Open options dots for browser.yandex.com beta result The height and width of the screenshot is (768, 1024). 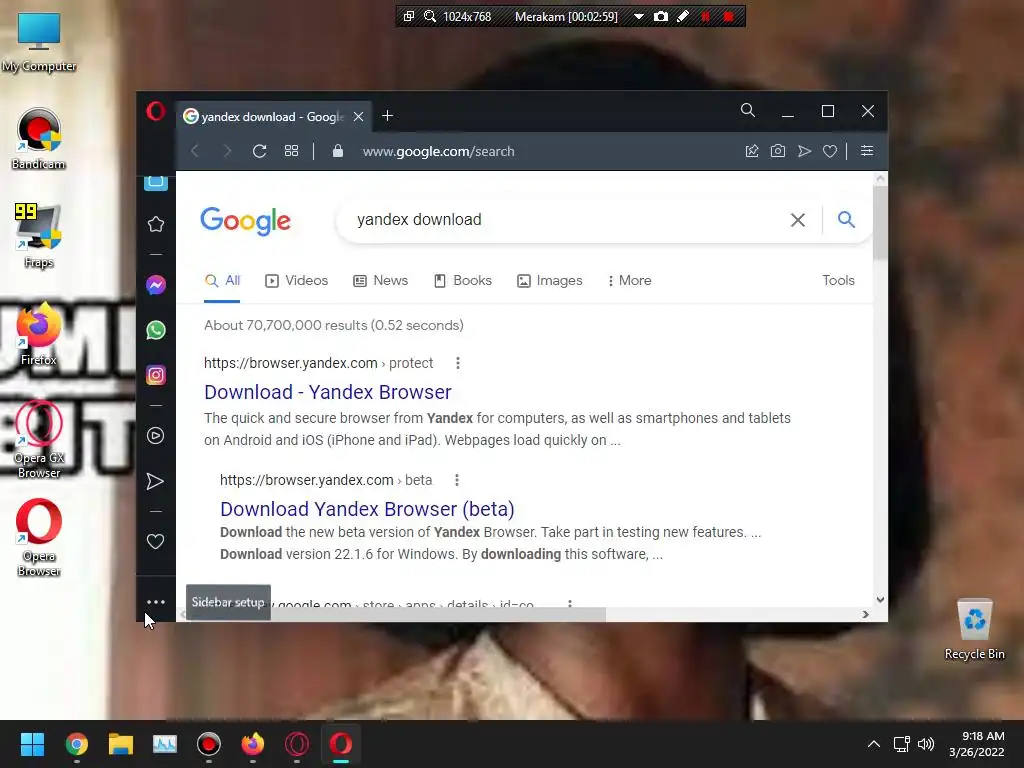456,480
